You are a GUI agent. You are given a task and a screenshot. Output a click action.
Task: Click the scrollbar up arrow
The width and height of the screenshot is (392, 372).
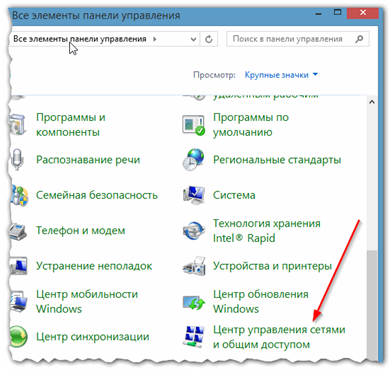point(372,102)
